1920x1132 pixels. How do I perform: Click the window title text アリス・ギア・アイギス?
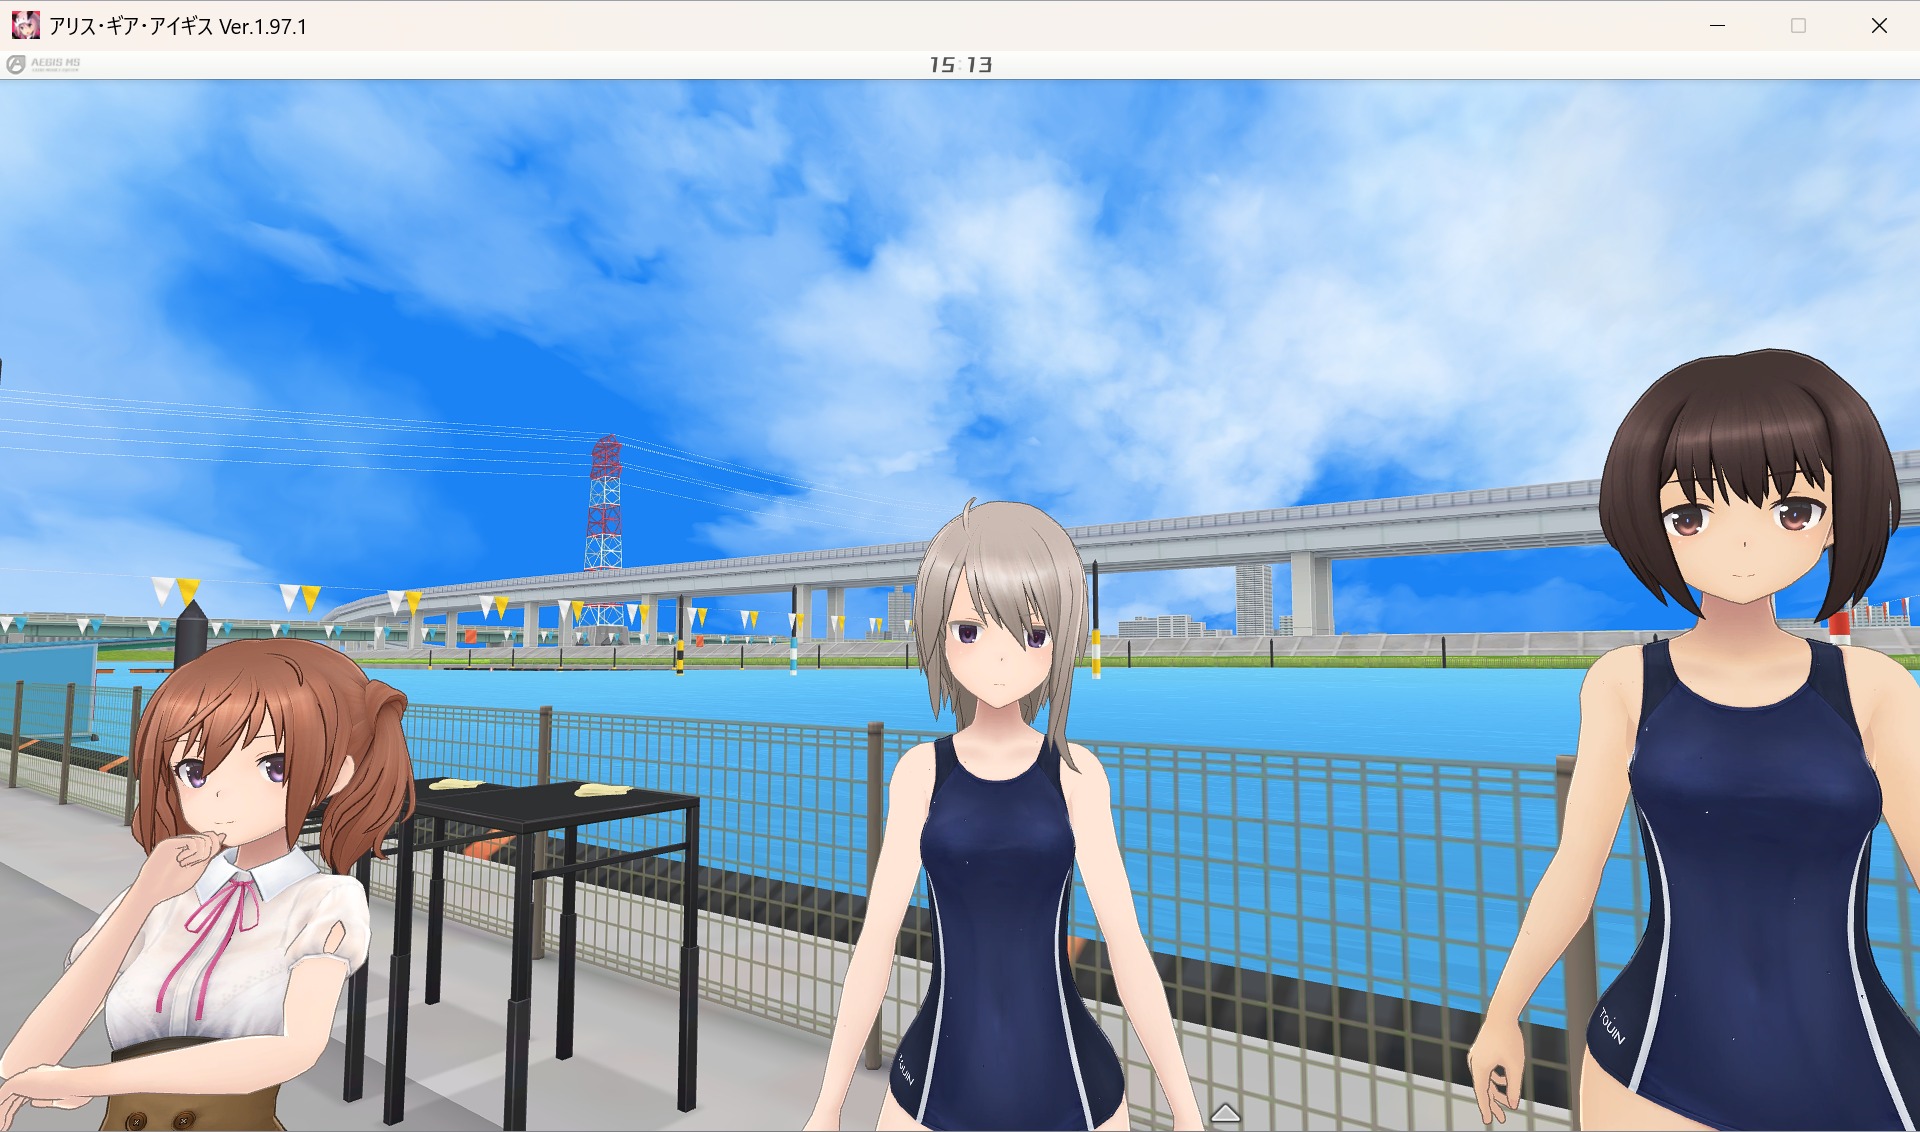(x=132, y=27)
